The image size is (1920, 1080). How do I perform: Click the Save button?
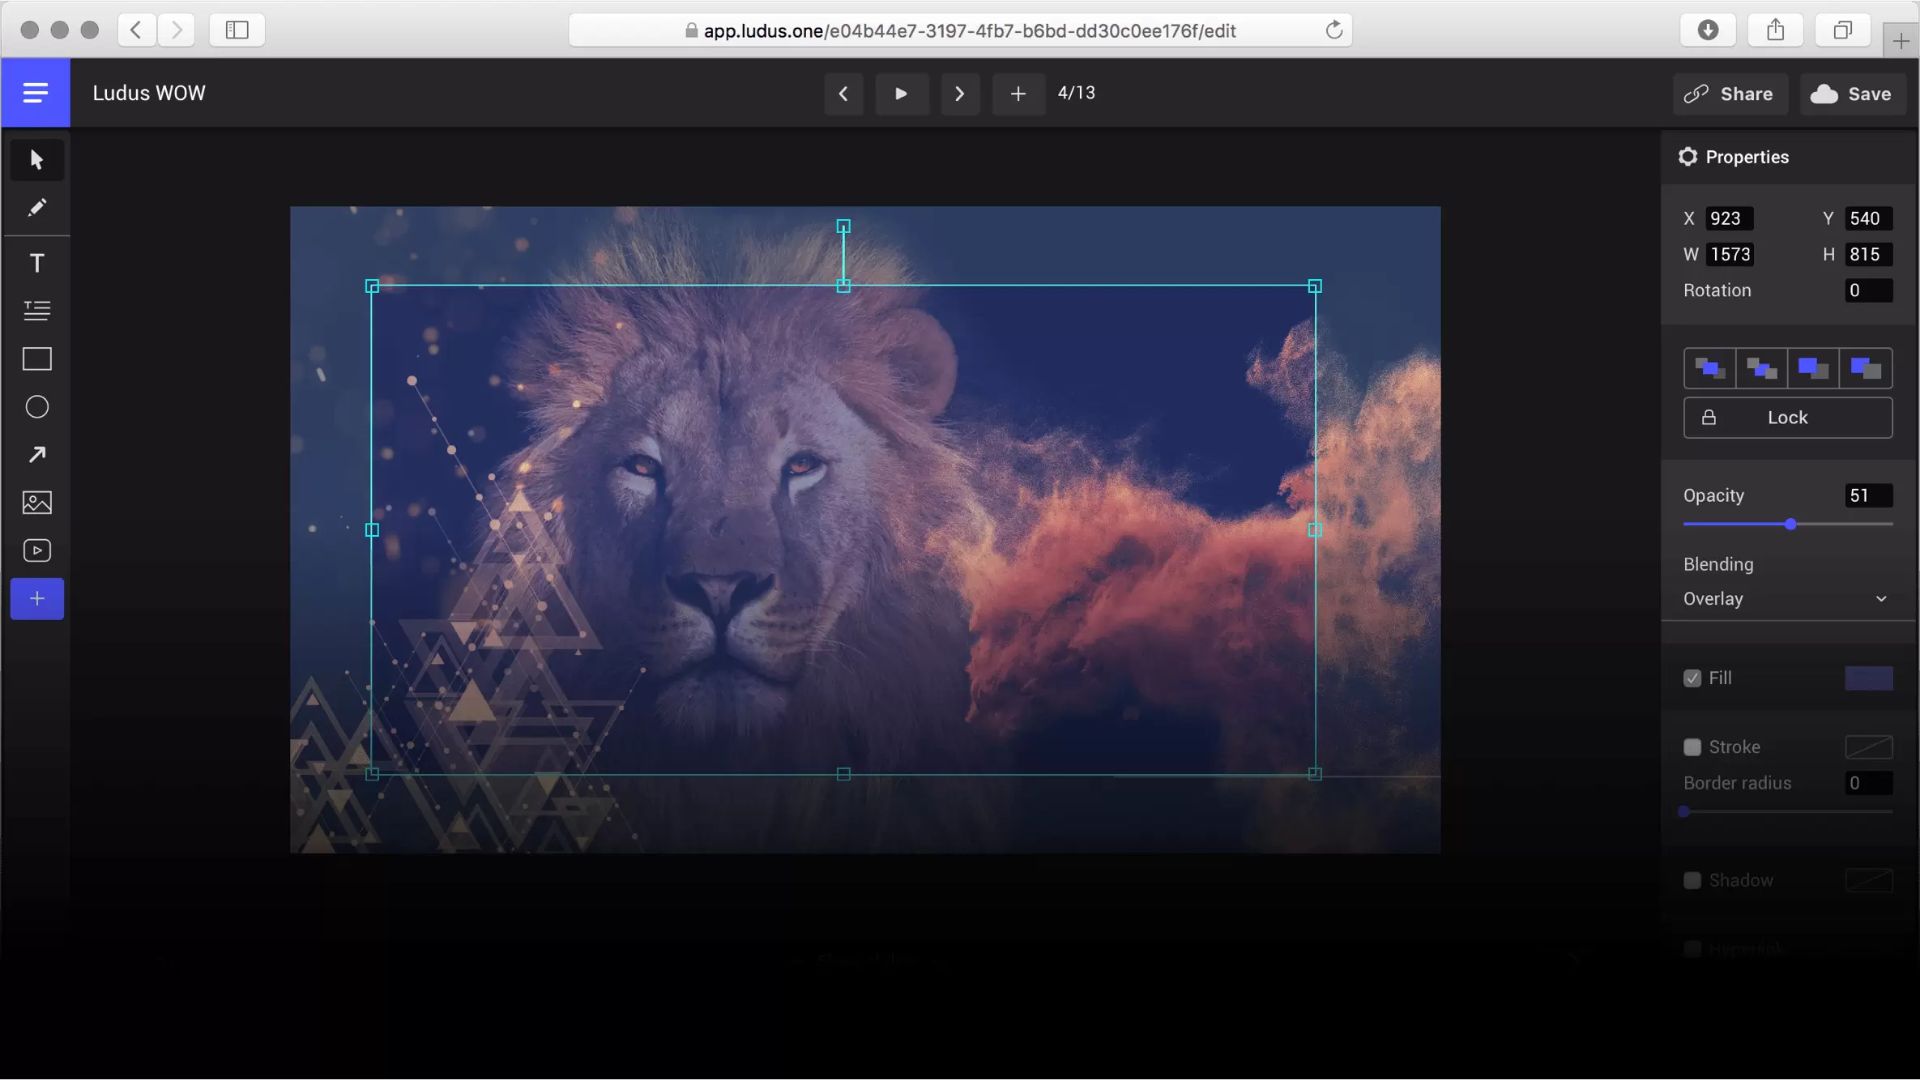click(x=1853, y=94)
